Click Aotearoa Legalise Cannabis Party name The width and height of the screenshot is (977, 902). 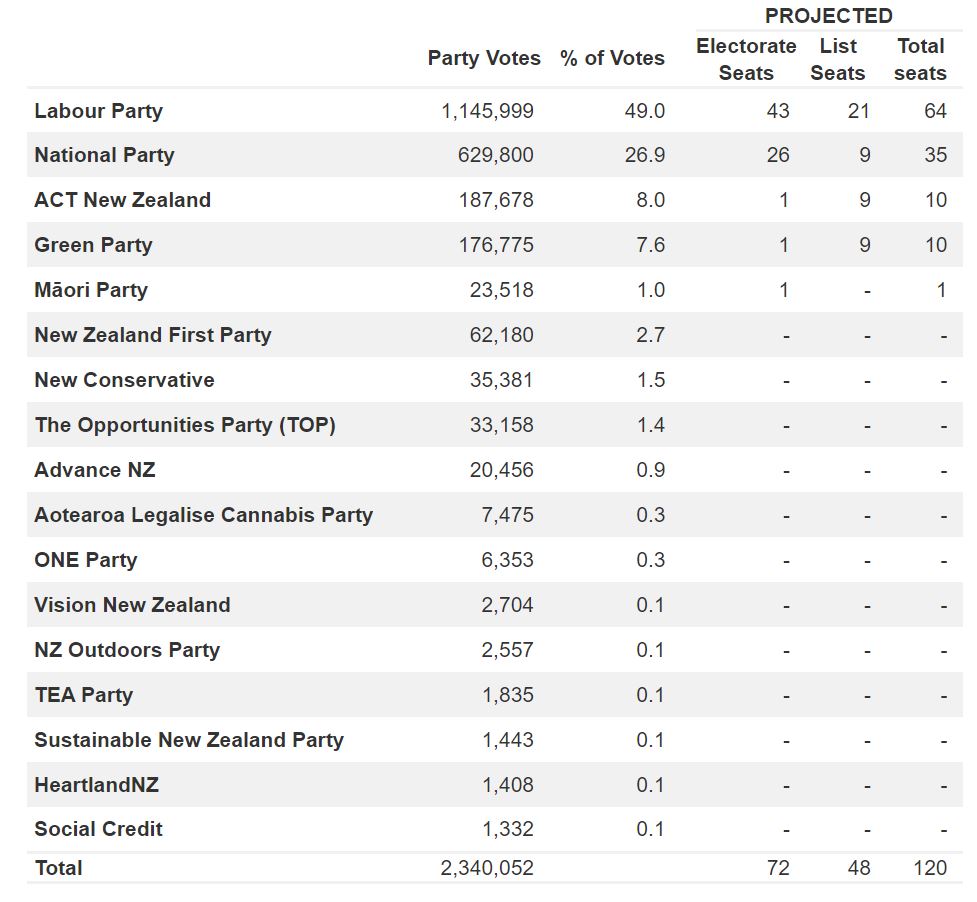pos(203,515)
